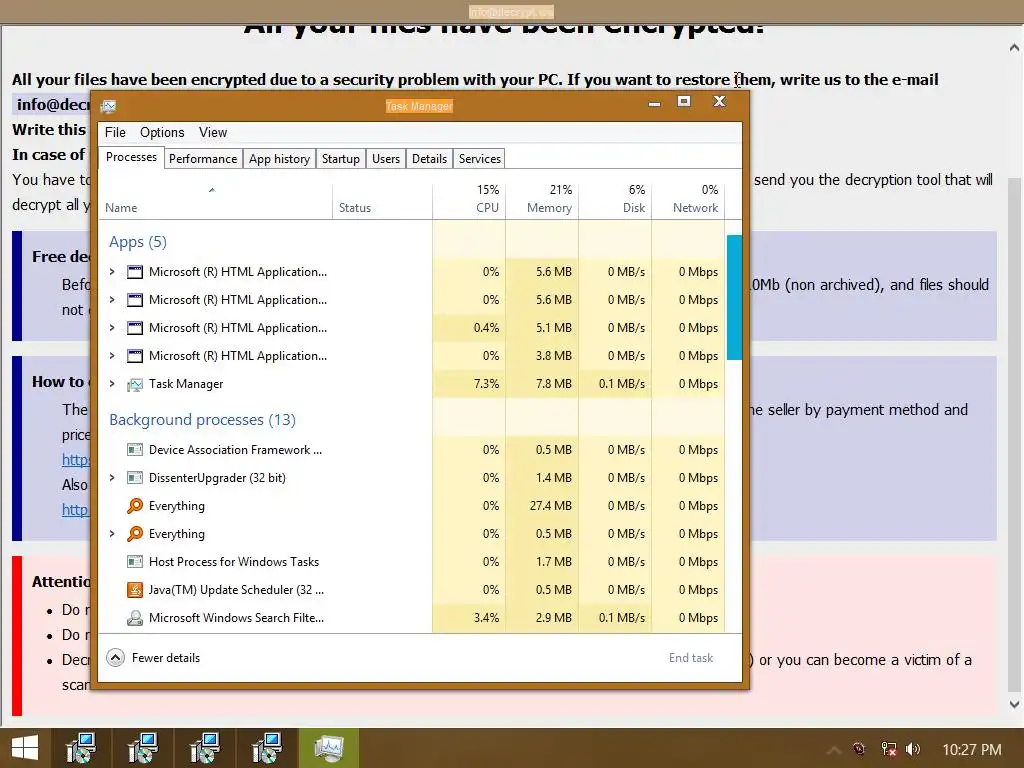1024x768 pixels.
Task: Click the 3.4% CPU cell
Action: 469,618
